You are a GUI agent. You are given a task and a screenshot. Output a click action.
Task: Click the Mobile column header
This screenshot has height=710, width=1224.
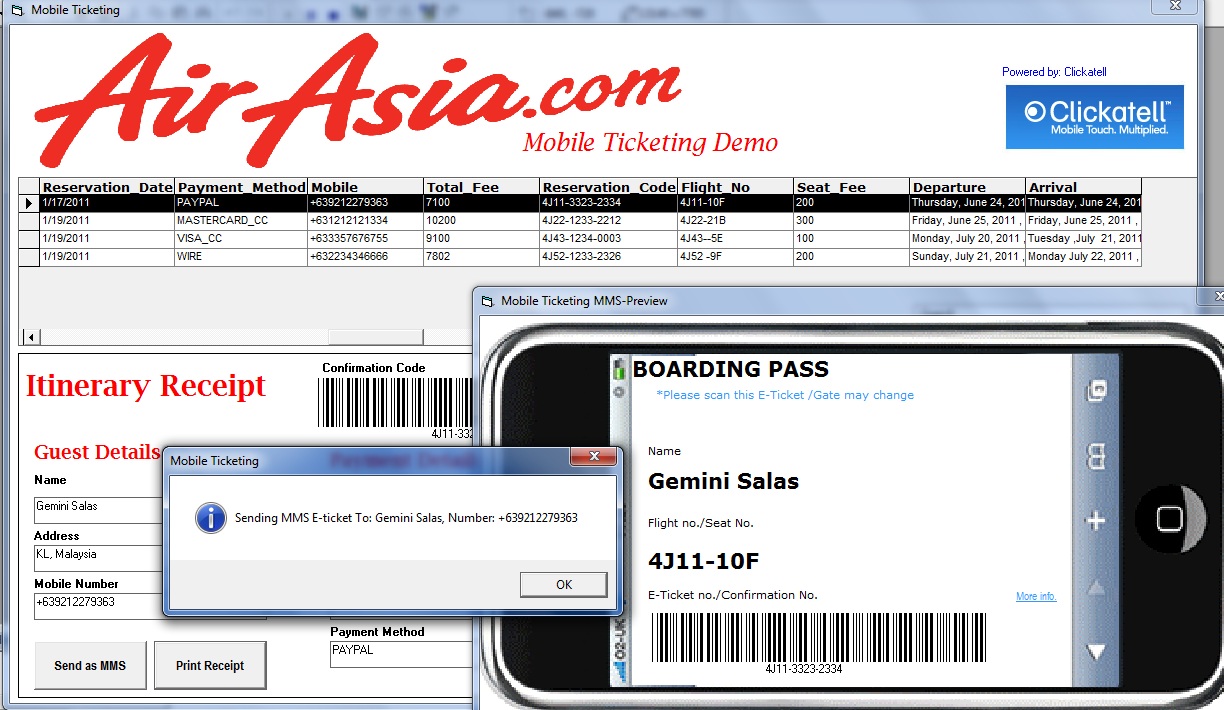tap(366, 187)
